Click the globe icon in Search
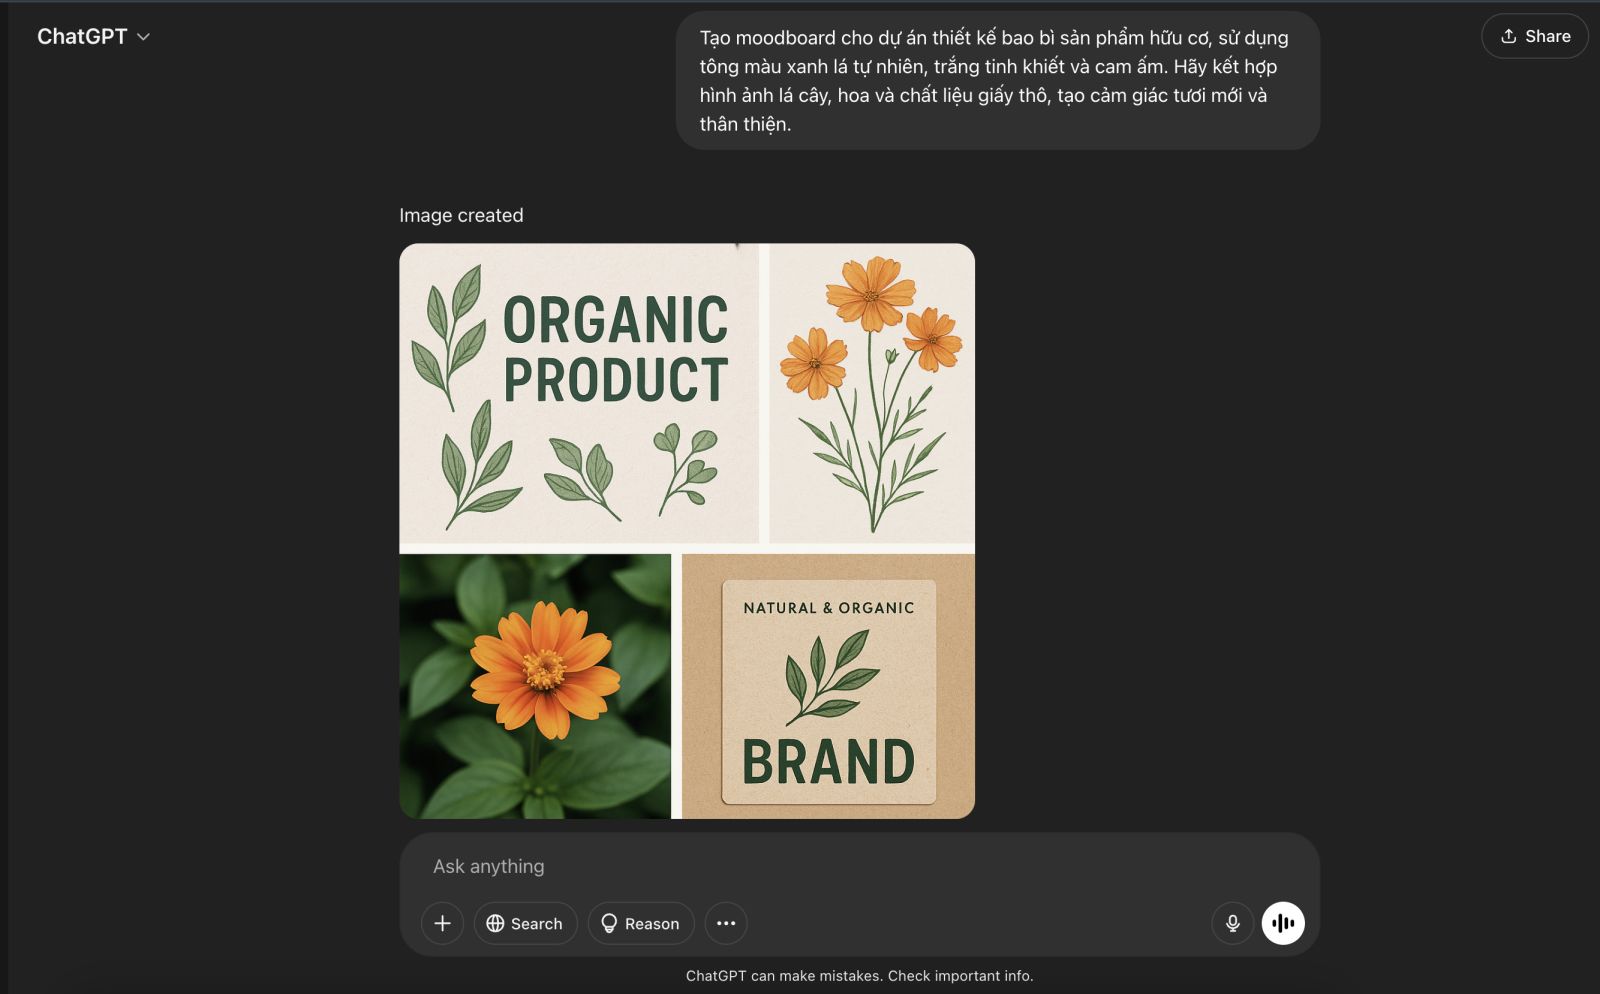The width and height of the screenshot is (1600, 994). (495, 924)
